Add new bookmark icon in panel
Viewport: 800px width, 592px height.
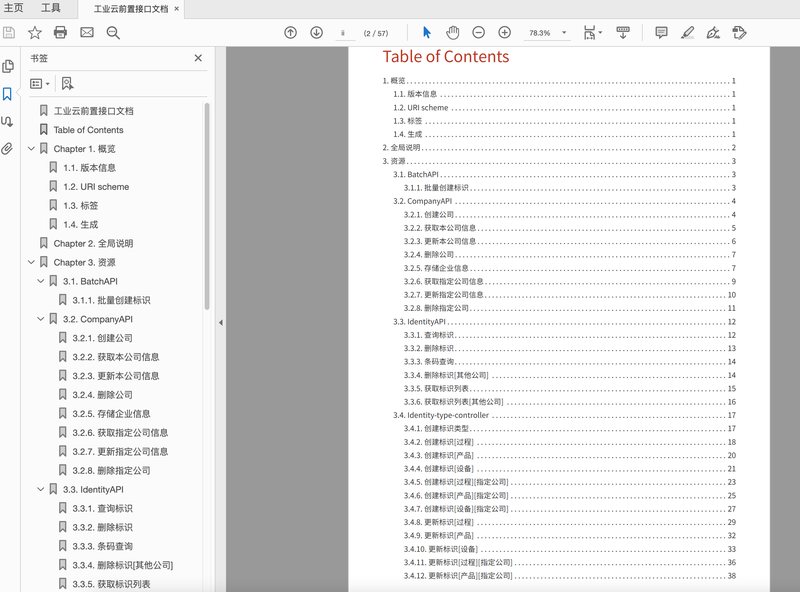67,83
